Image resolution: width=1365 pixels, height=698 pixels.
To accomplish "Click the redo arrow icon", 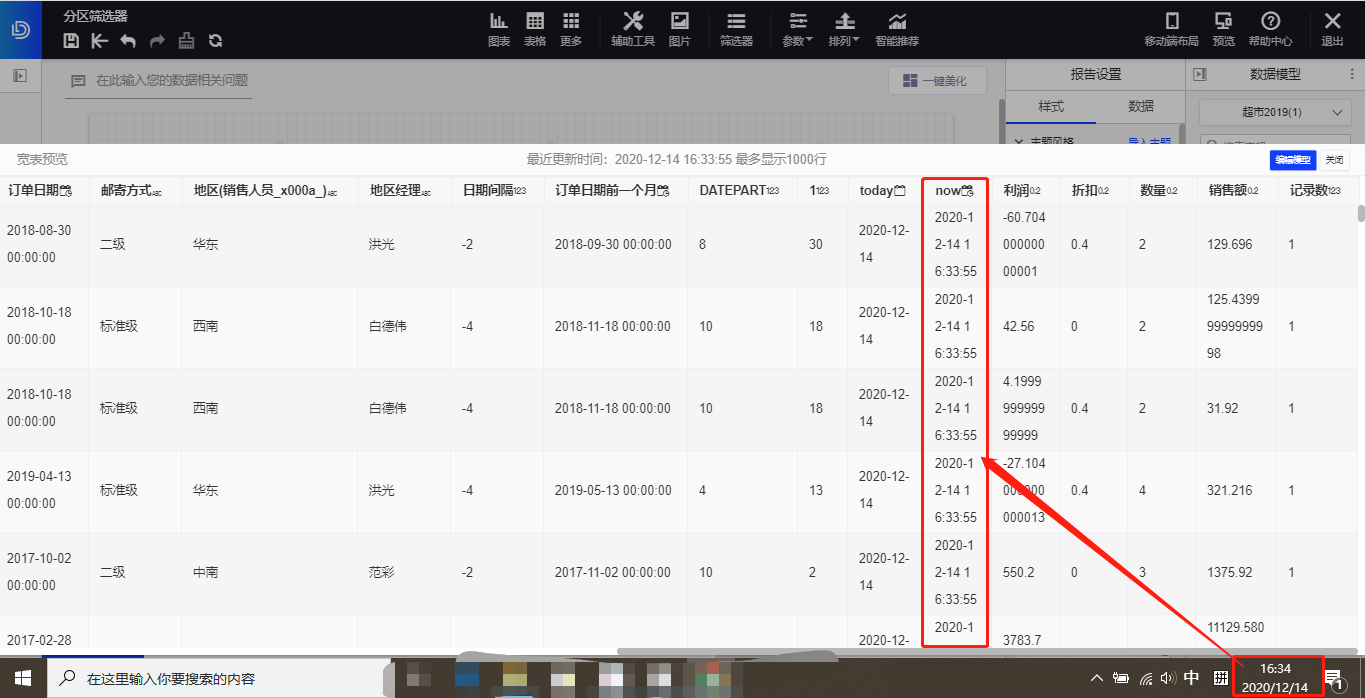I will [x=157, y=41].
